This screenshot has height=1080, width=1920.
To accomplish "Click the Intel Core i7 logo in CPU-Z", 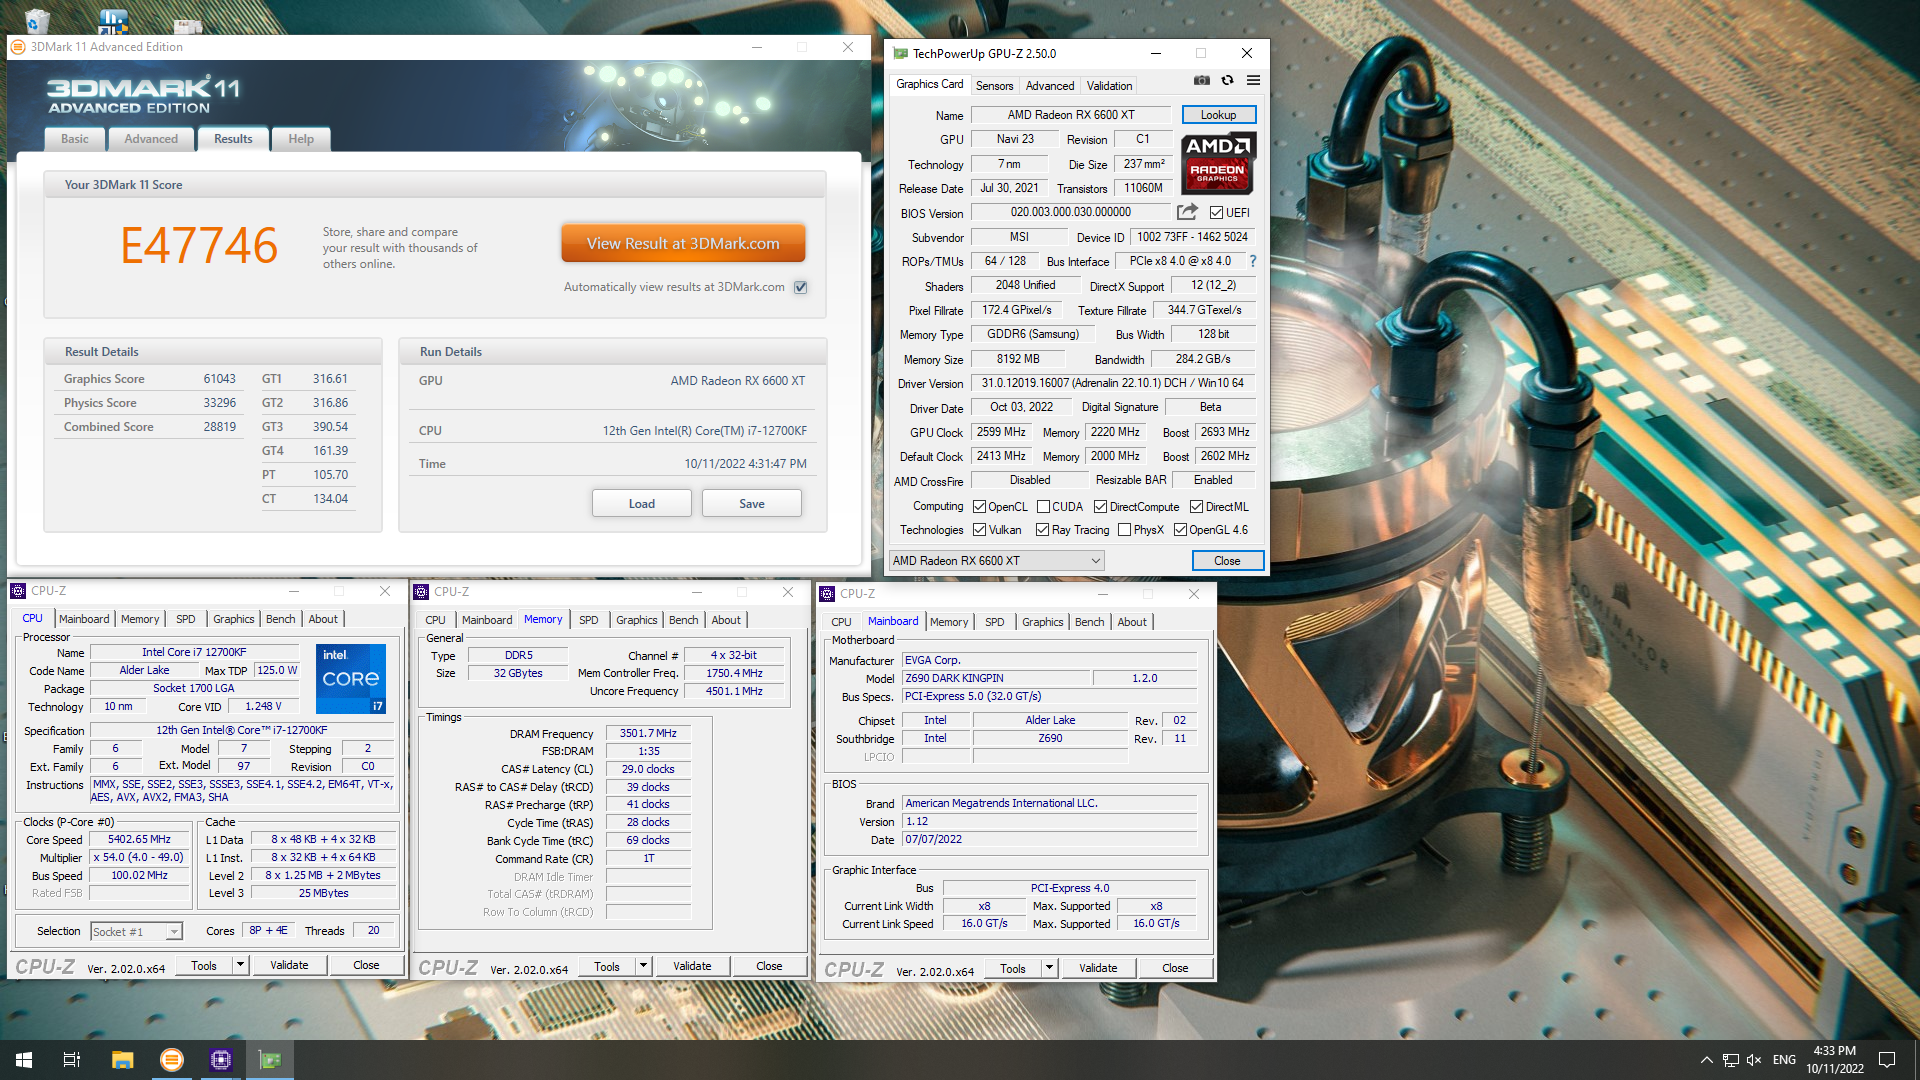I will click(351, 679).
